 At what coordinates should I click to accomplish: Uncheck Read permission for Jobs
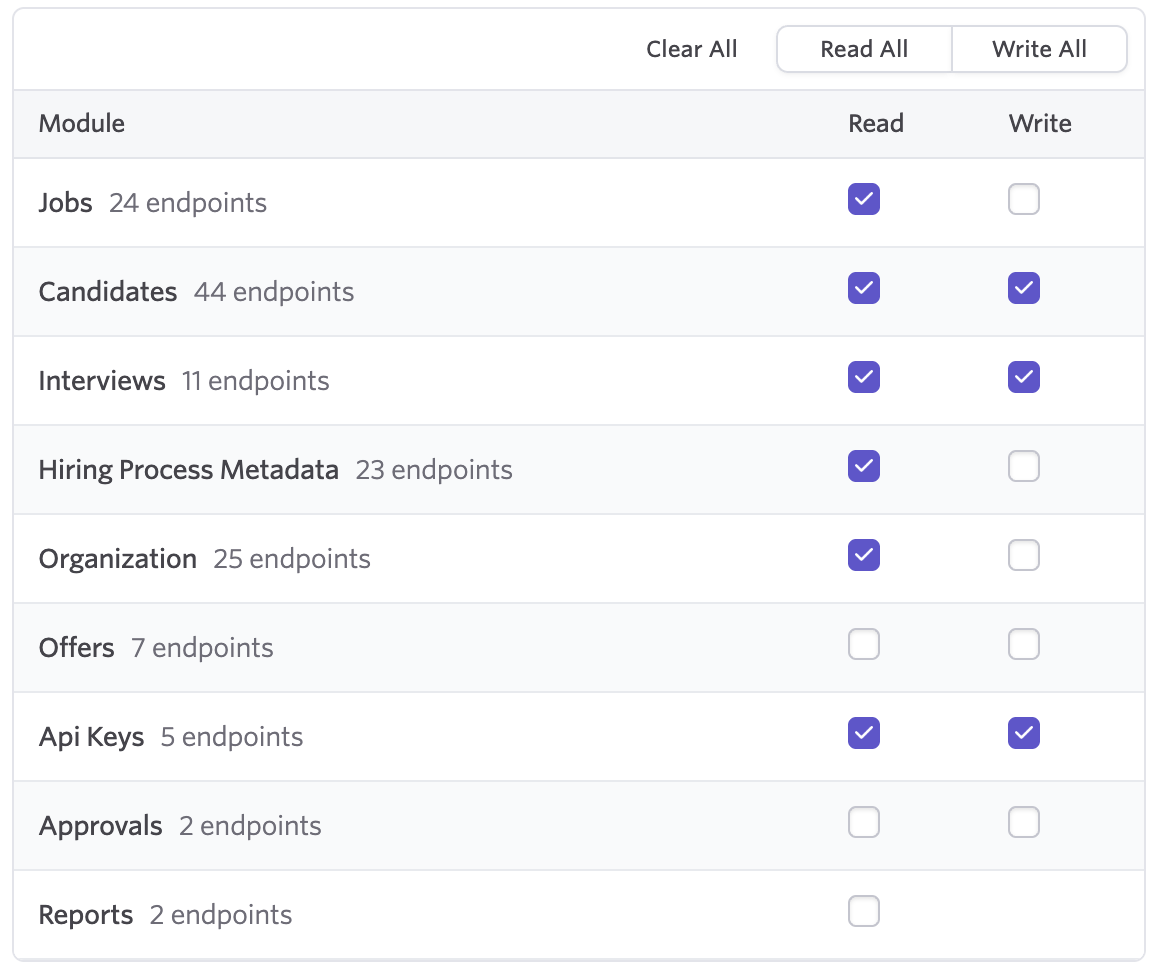coord(863,199)
